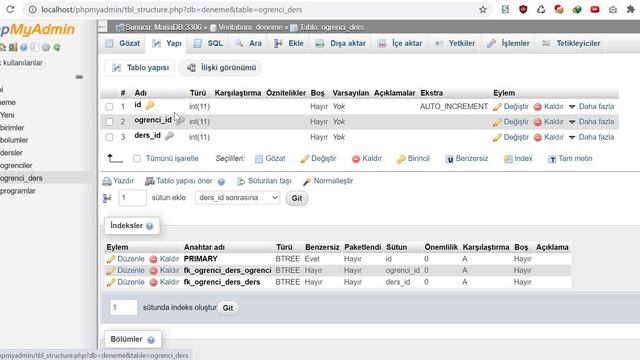Viewport: 640px width, 360px height.
Task: Click Tablo yapısı button
Action: coord(140,68)
